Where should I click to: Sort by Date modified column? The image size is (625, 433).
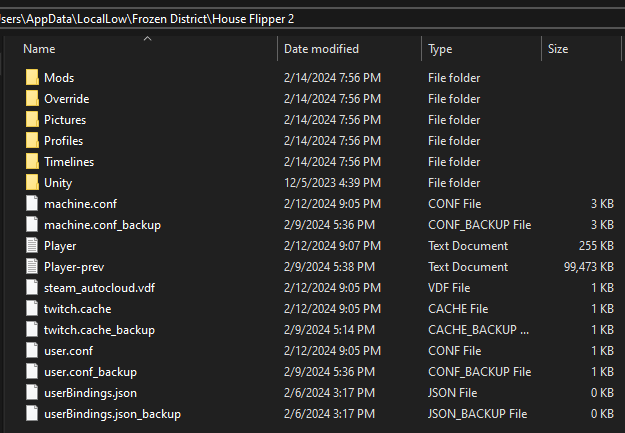click(x=321, y=49)
